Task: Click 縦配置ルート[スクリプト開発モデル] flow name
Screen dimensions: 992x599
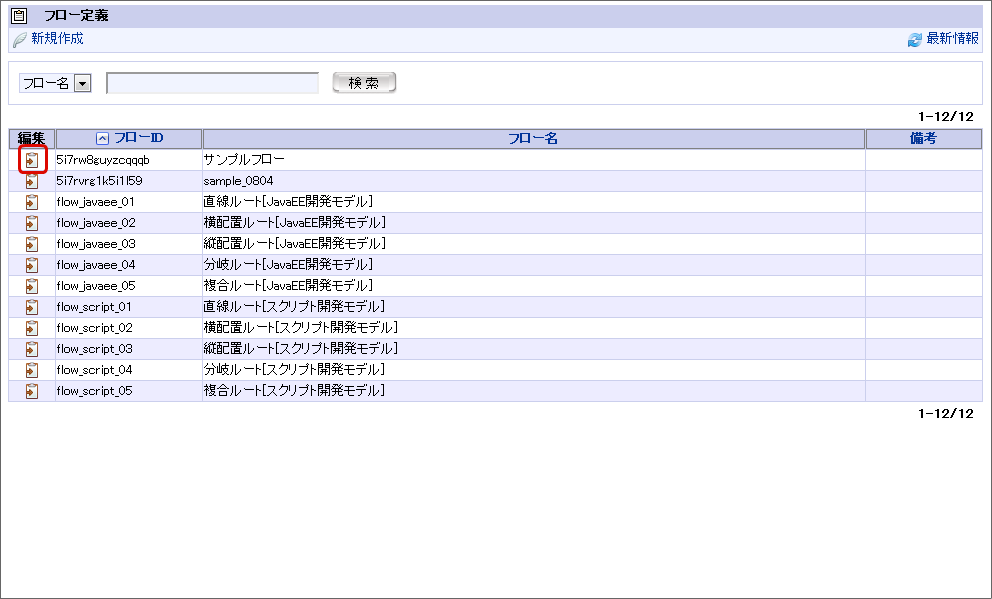Action: click(301, 349)
